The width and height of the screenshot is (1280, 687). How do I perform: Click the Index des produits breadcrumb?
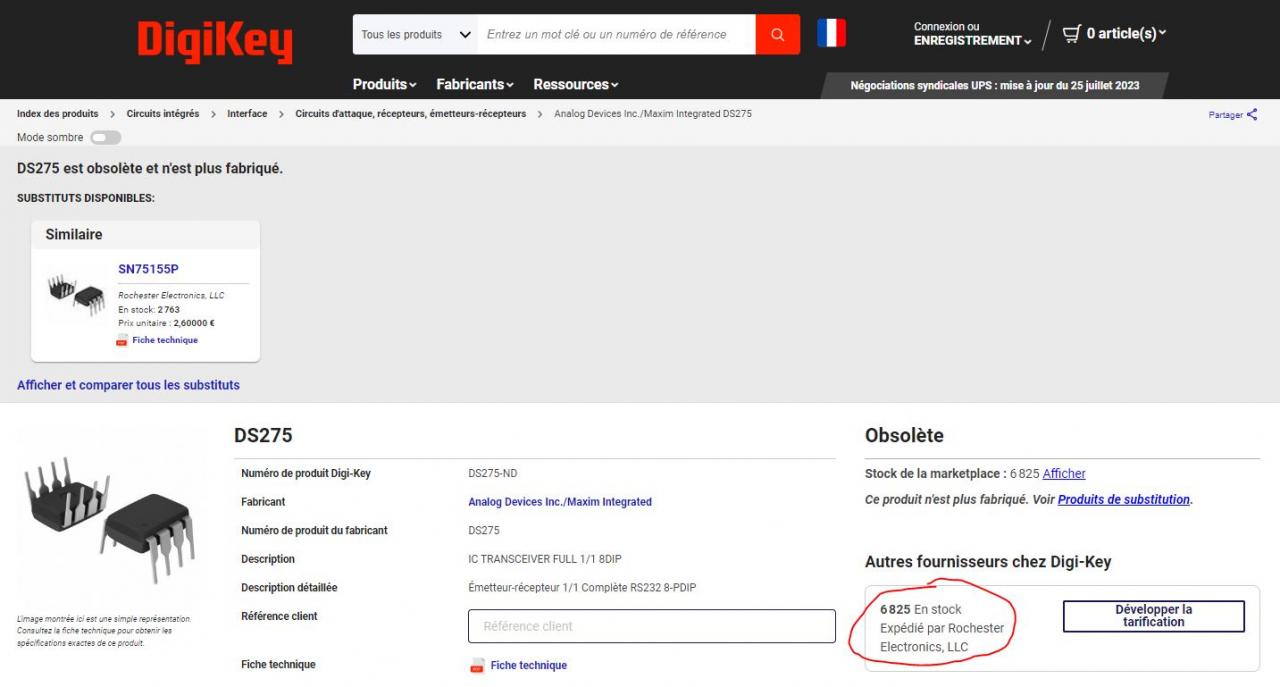tap(58, 114)
